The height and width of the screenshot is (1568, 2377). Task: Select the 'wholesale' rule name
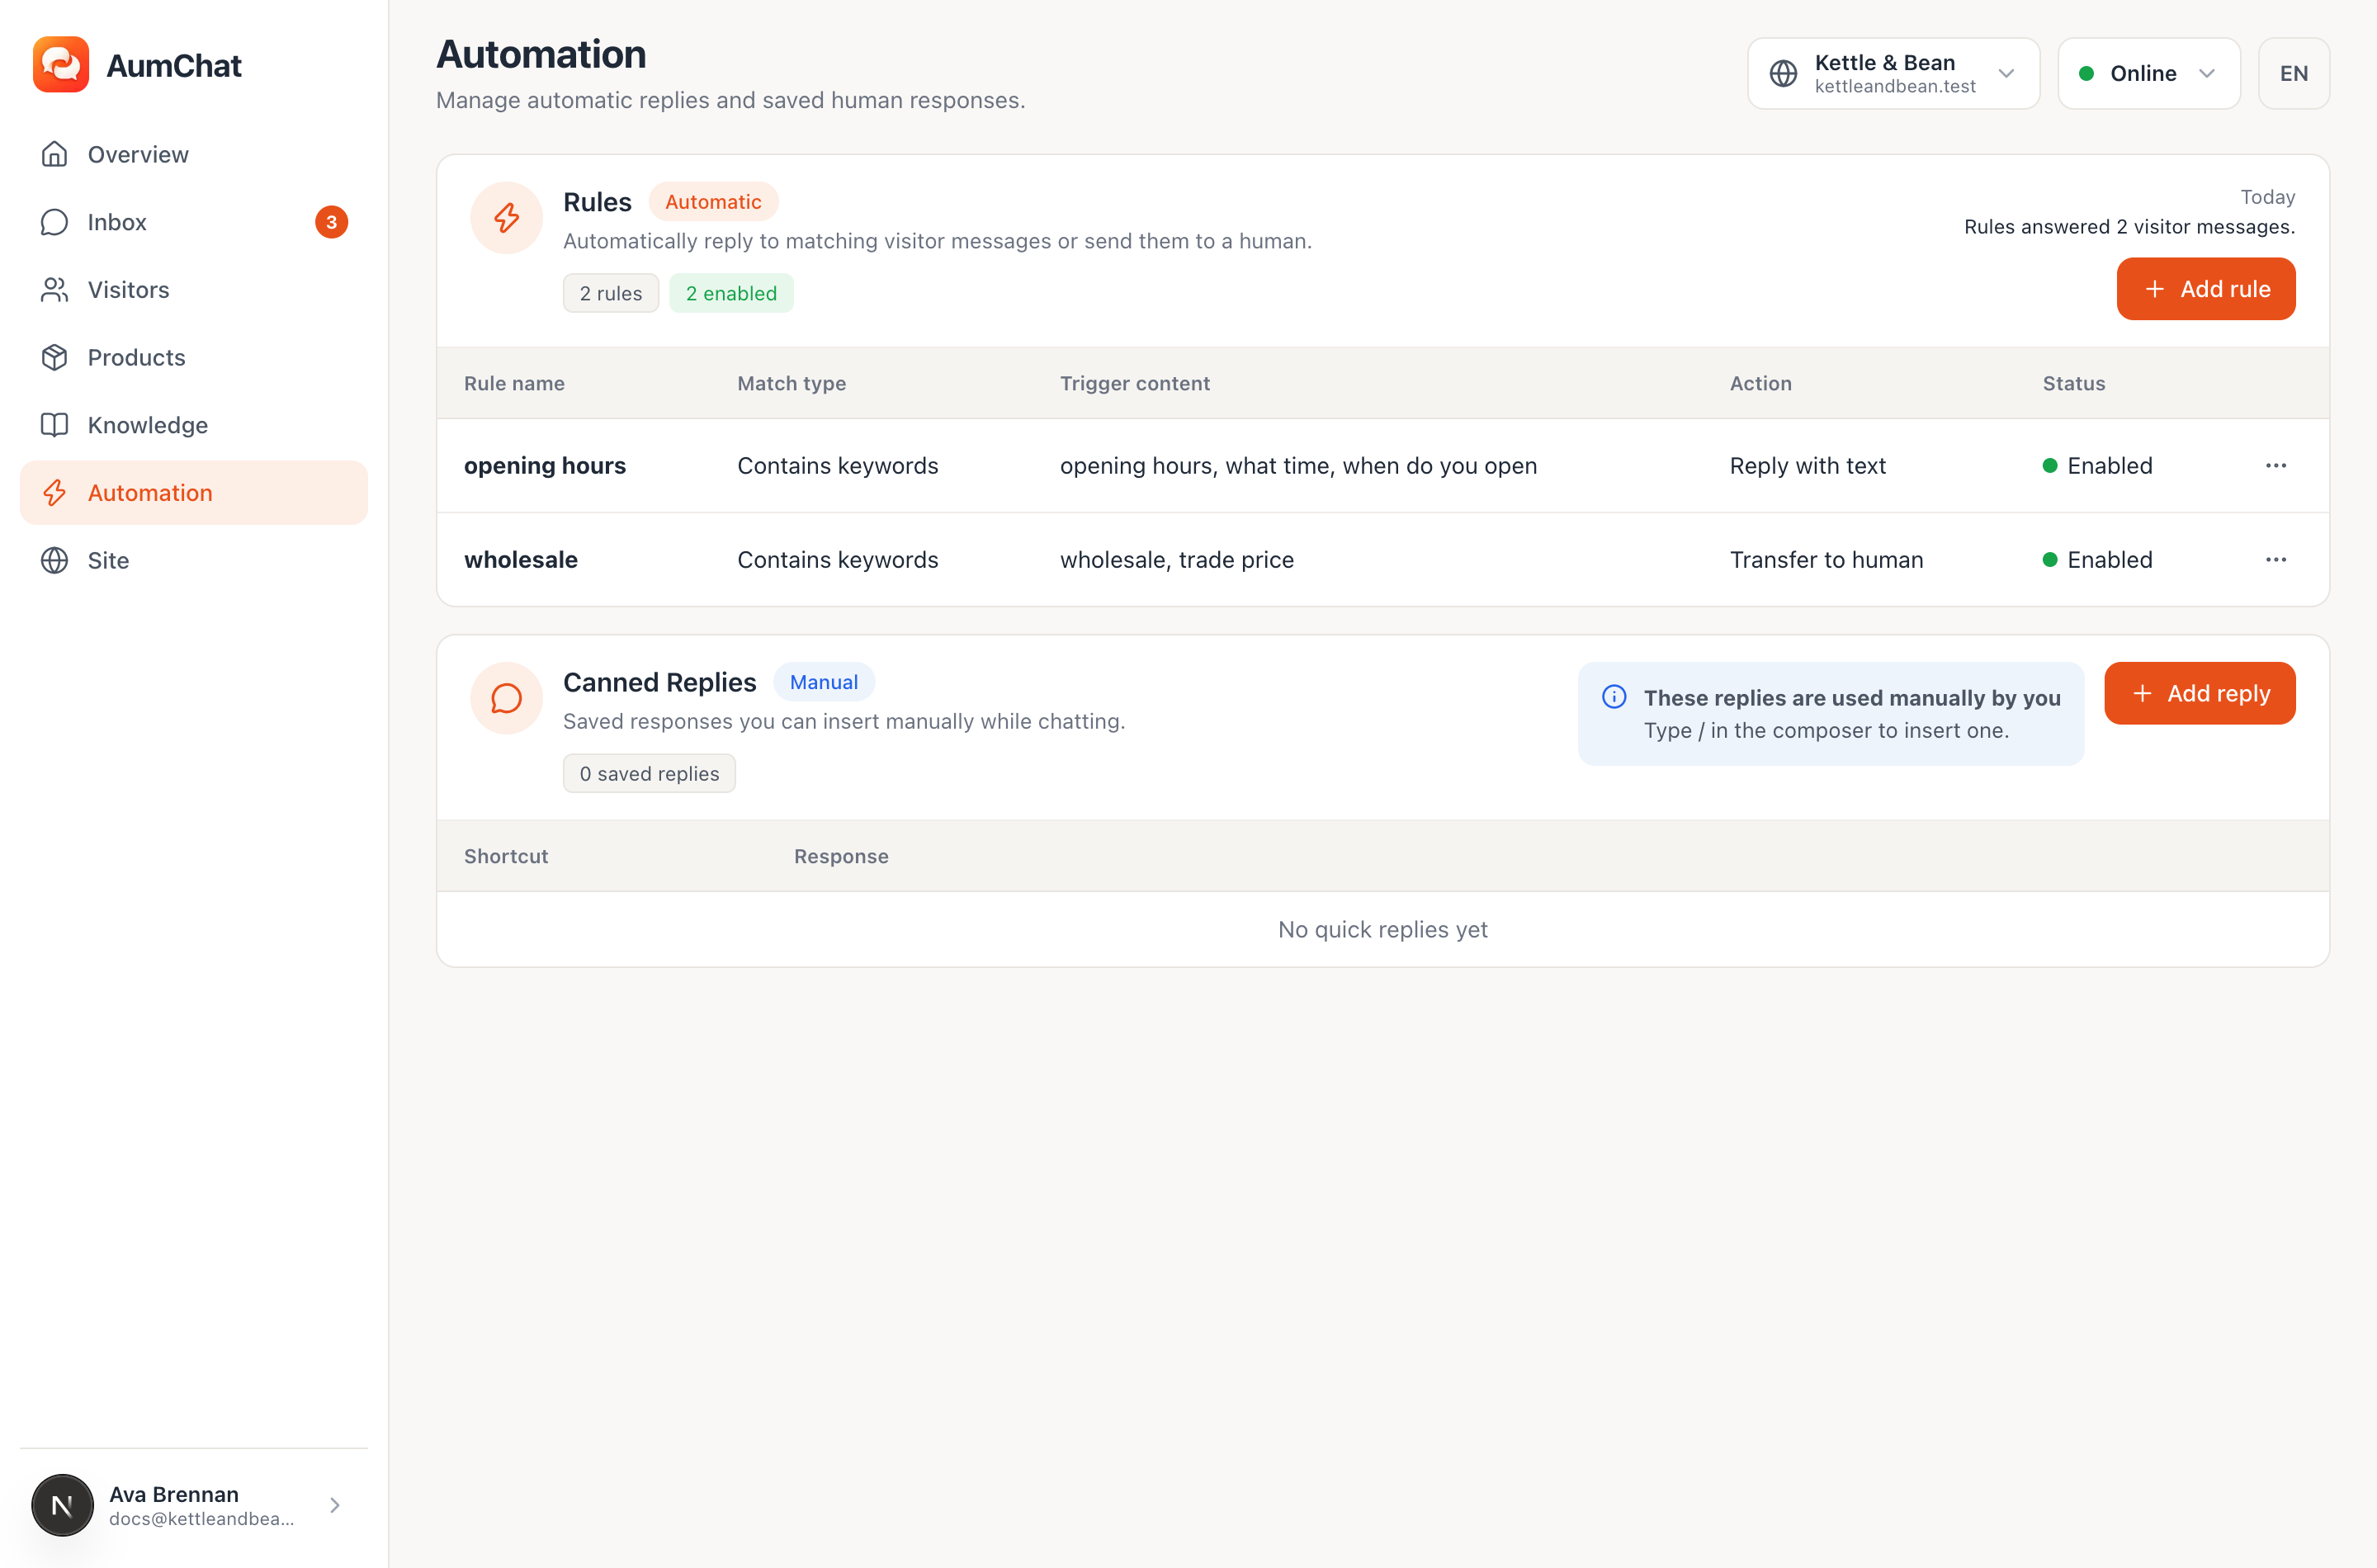click(x=520, y=560)
